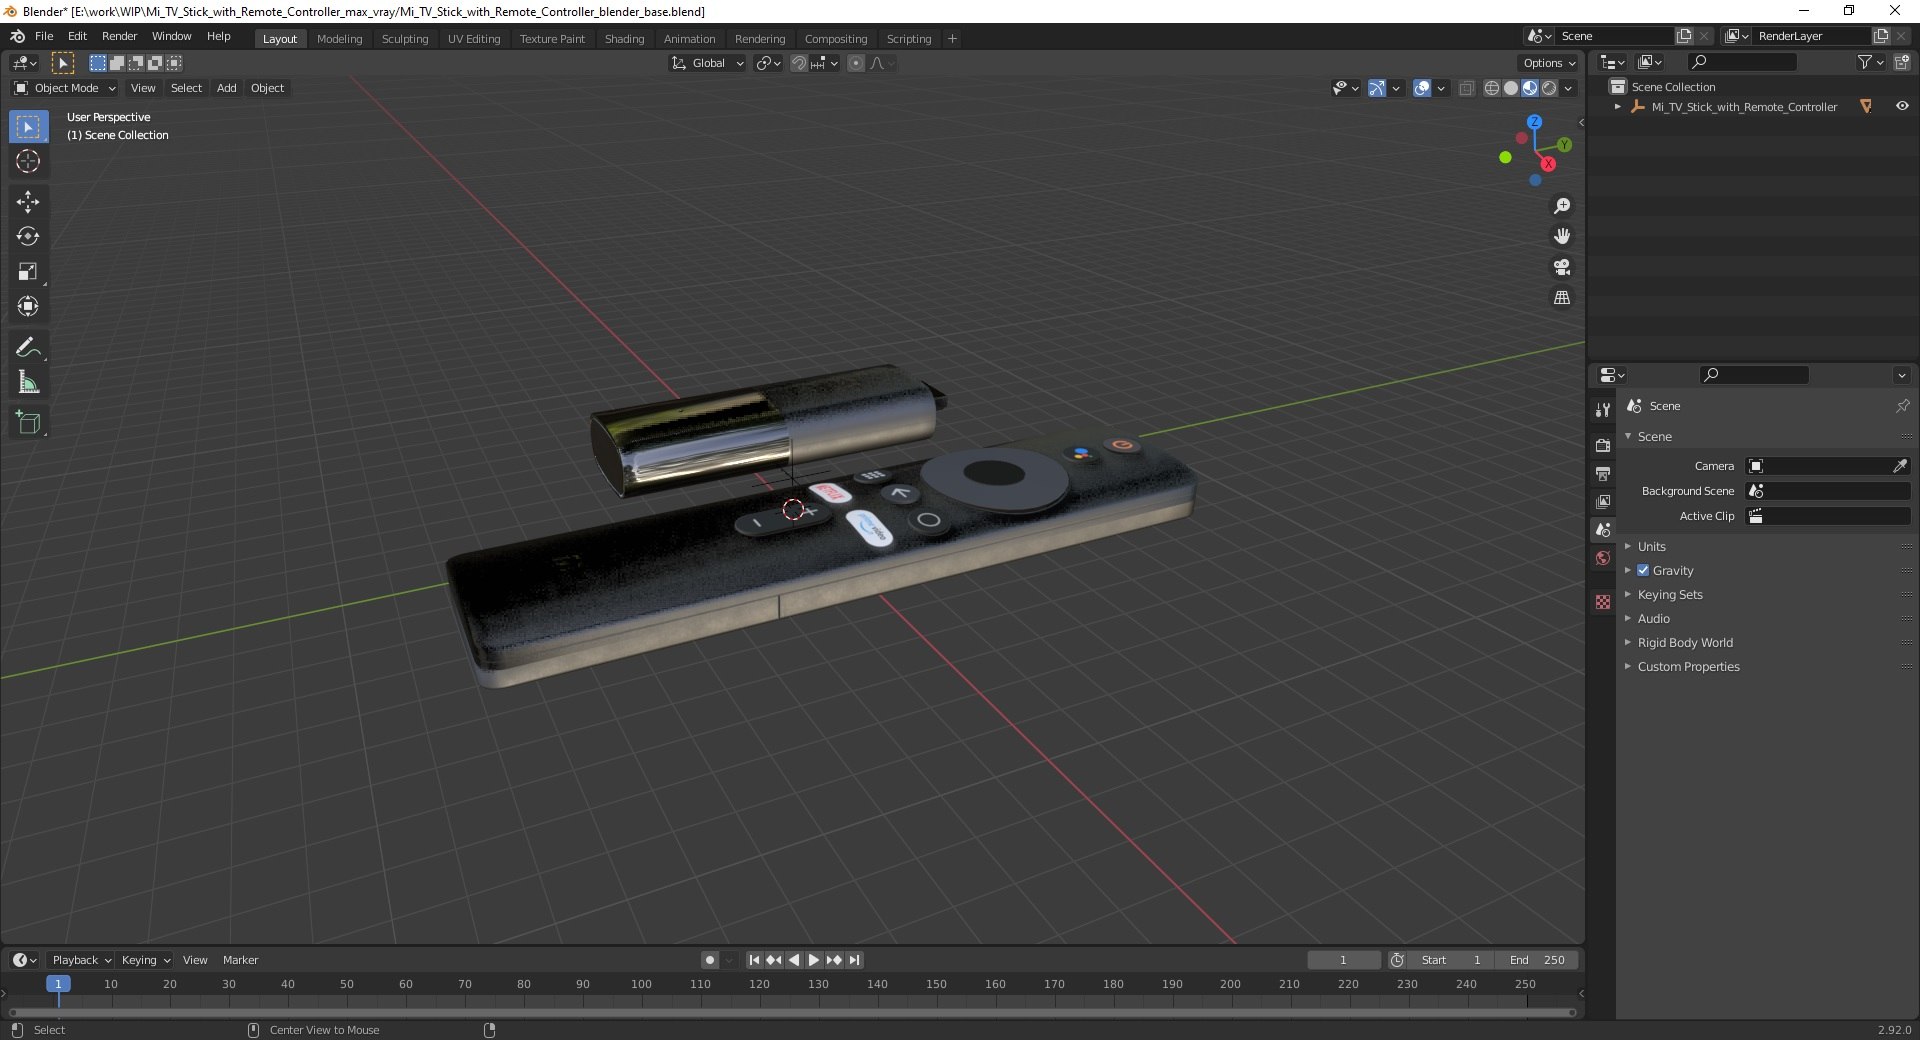
Task: Select the Select Box tool
Action: pos(28,127)
